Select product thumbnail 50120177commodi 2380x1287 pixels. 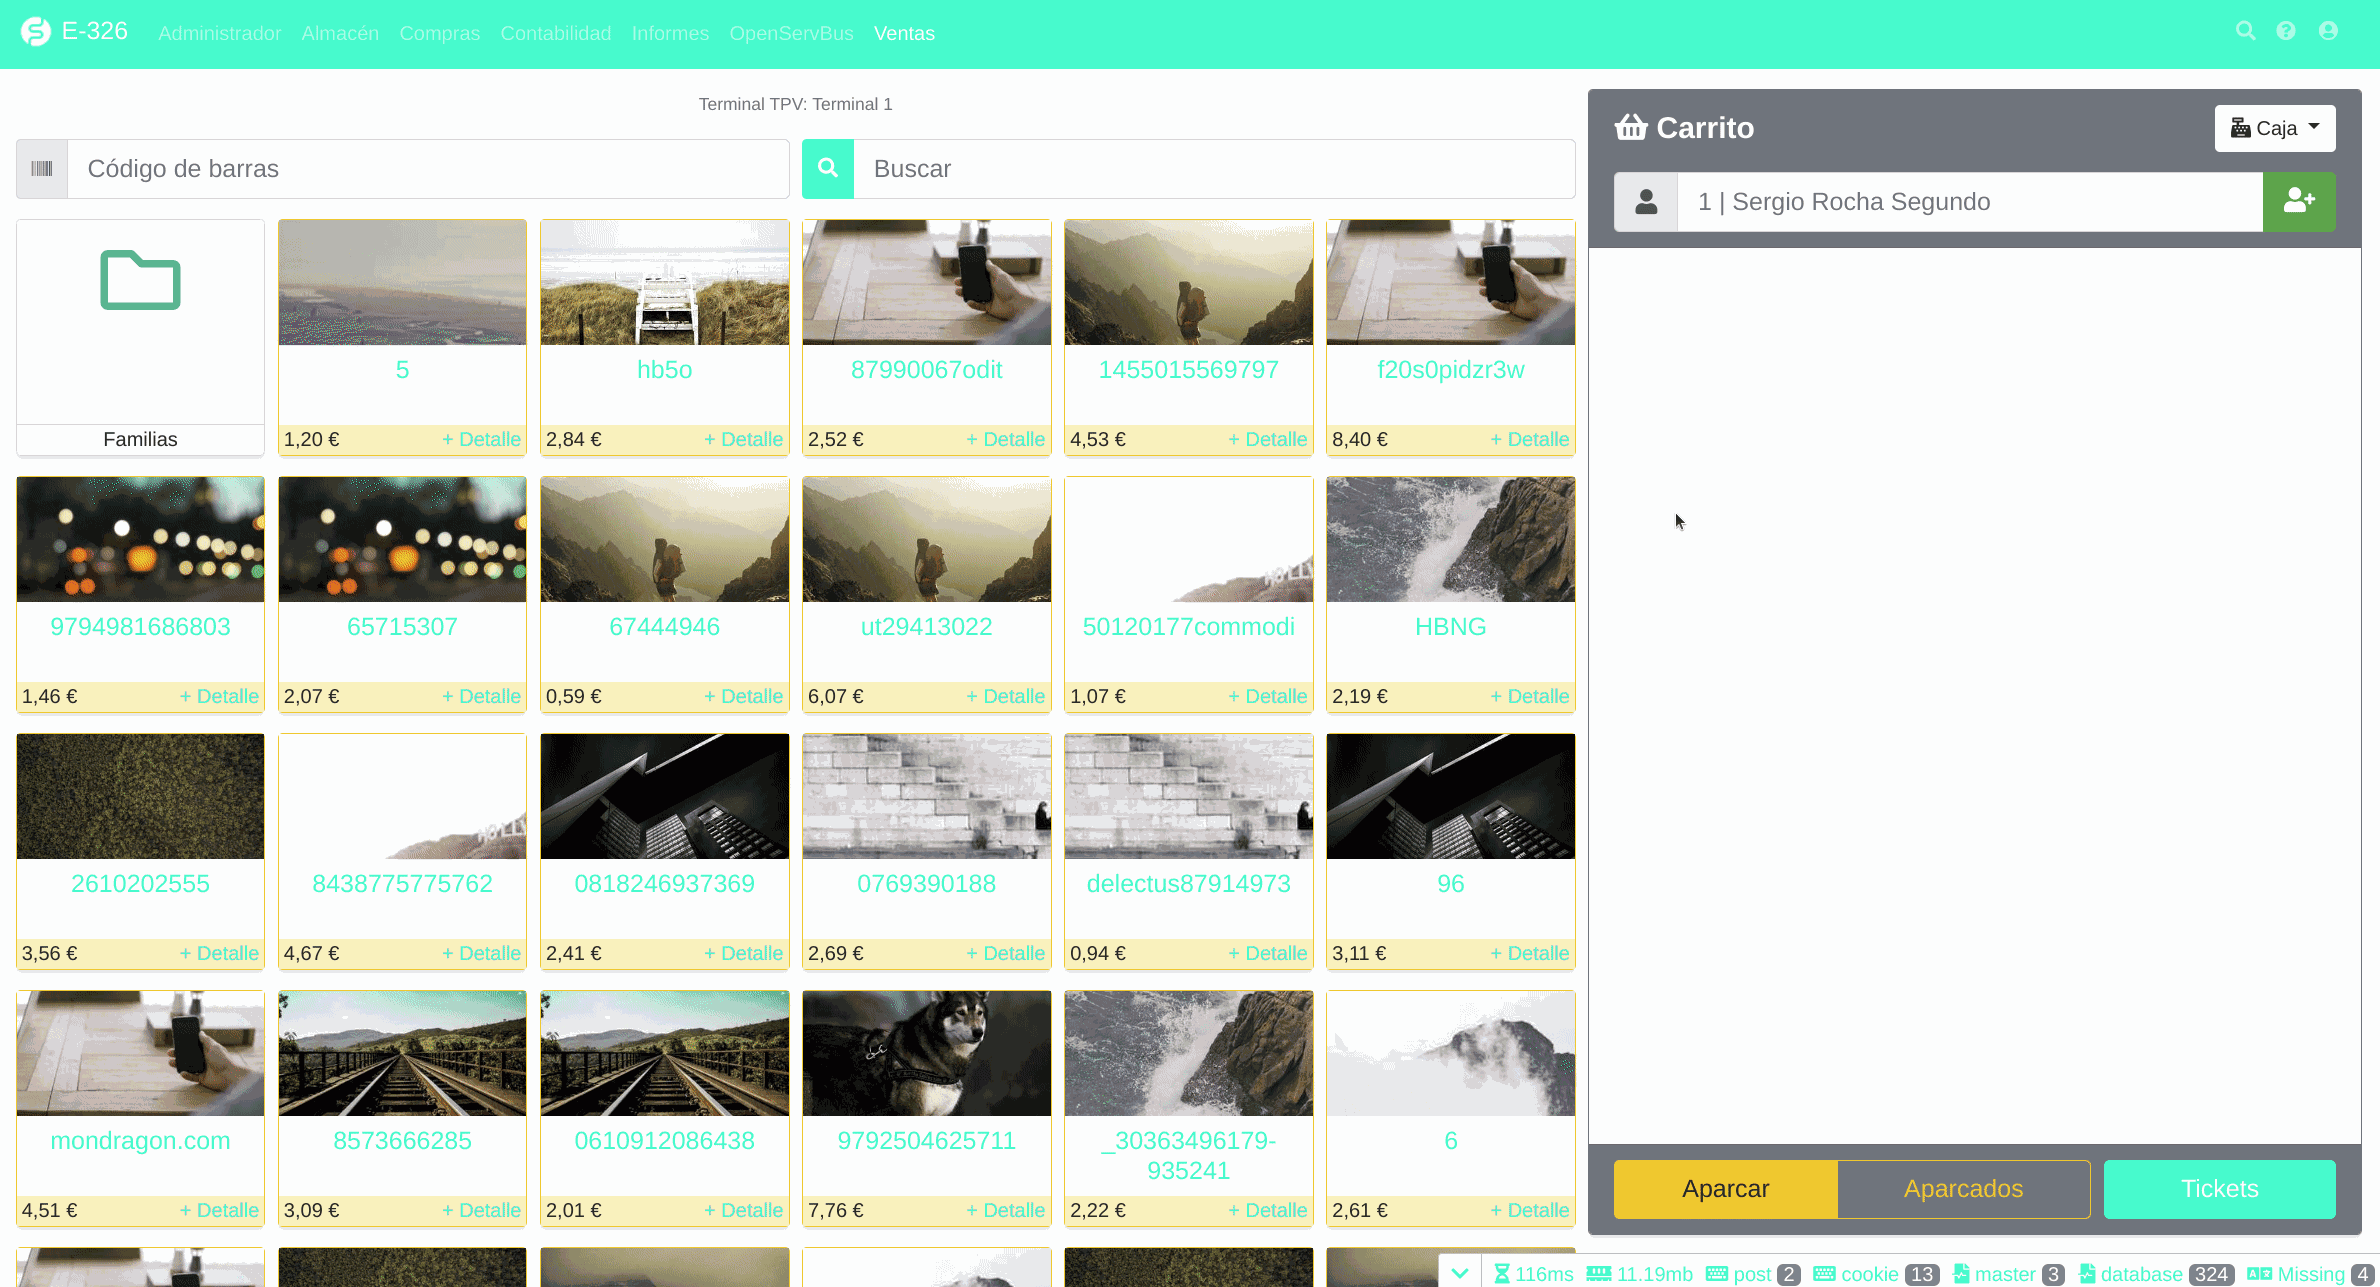click(x=1189, y=540)
